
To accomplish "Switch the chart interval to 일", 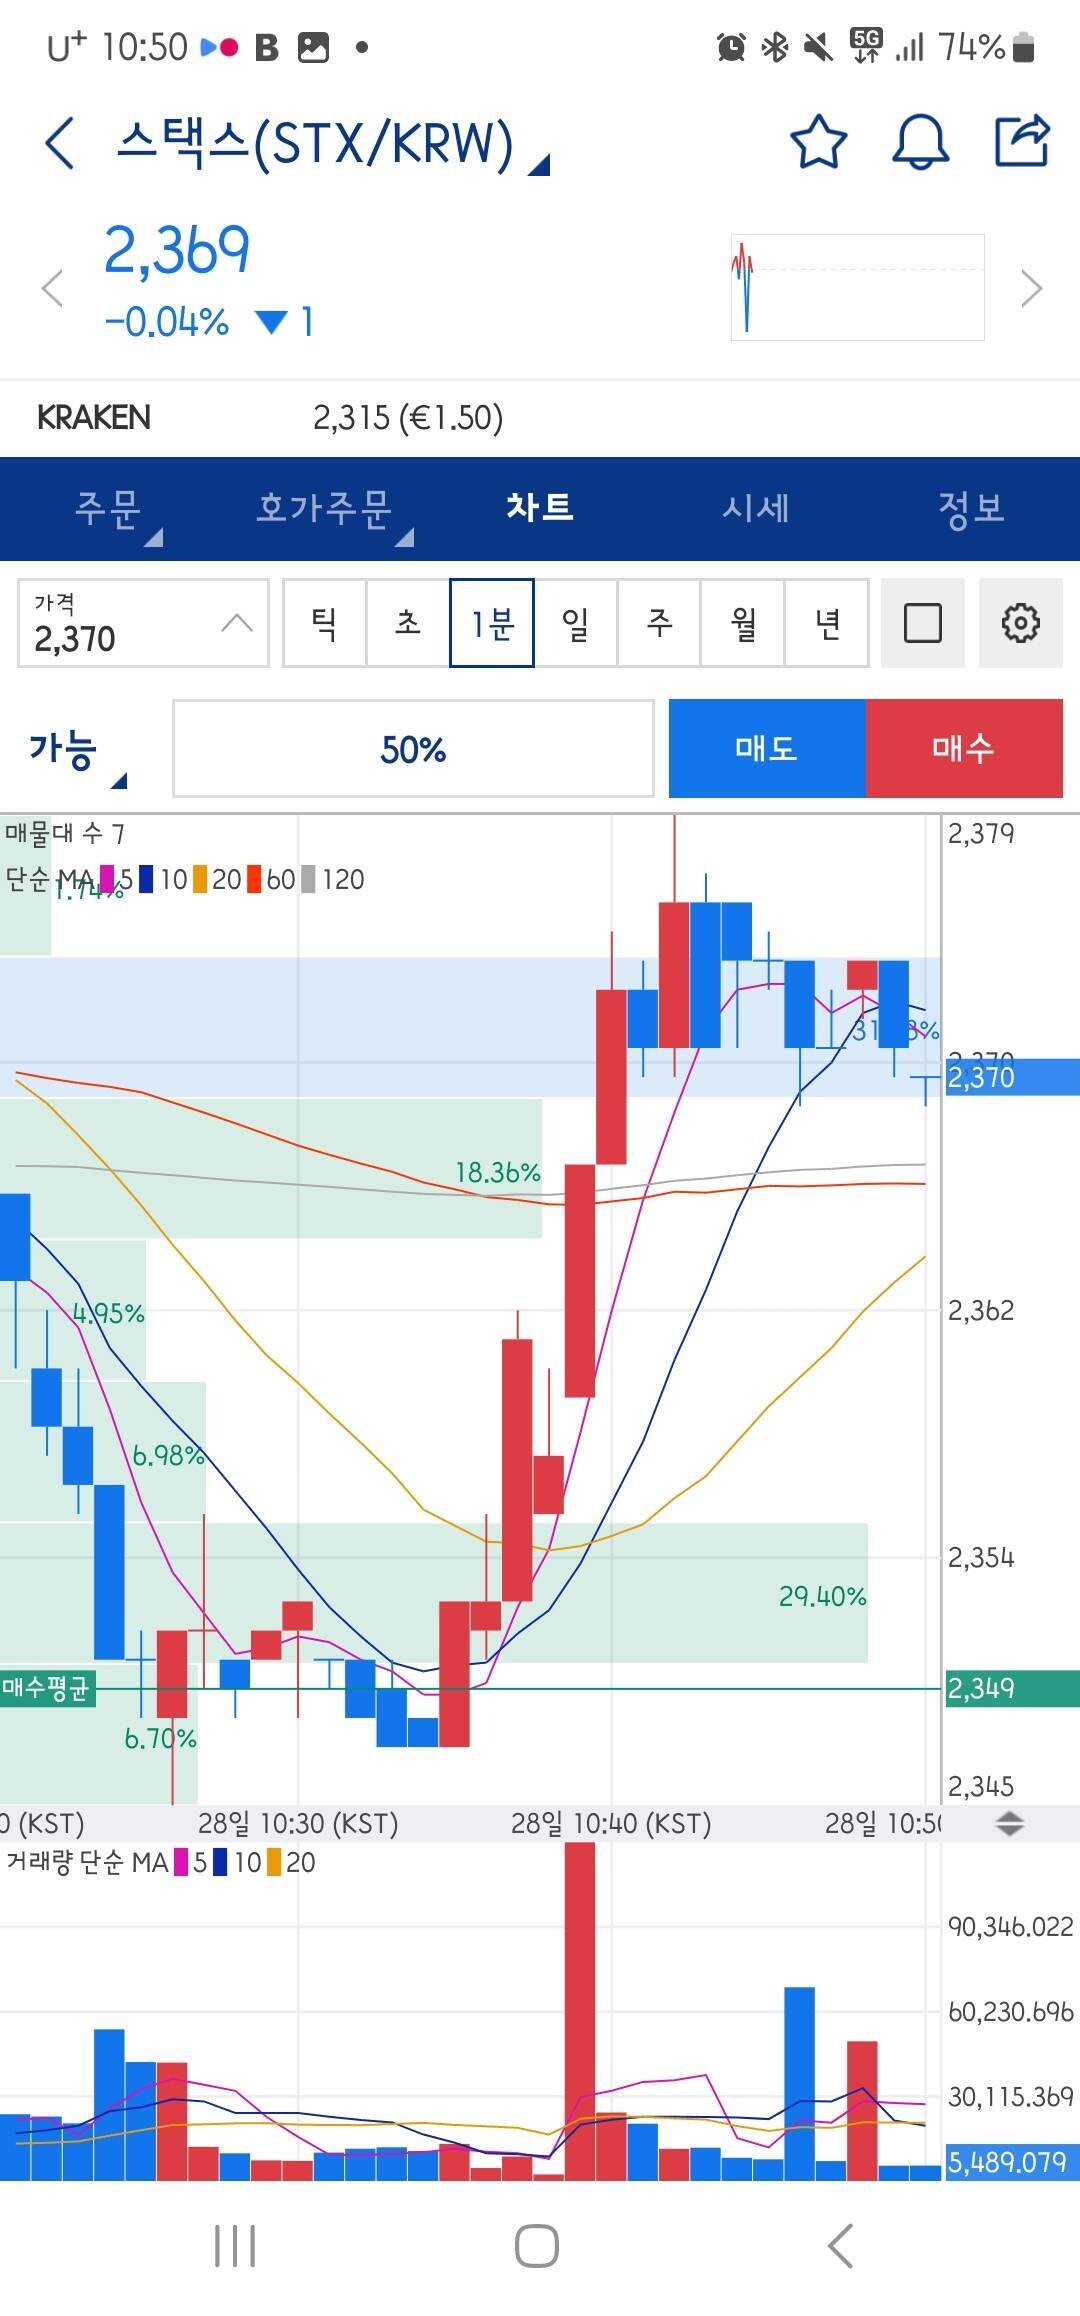I will [575, 623].
